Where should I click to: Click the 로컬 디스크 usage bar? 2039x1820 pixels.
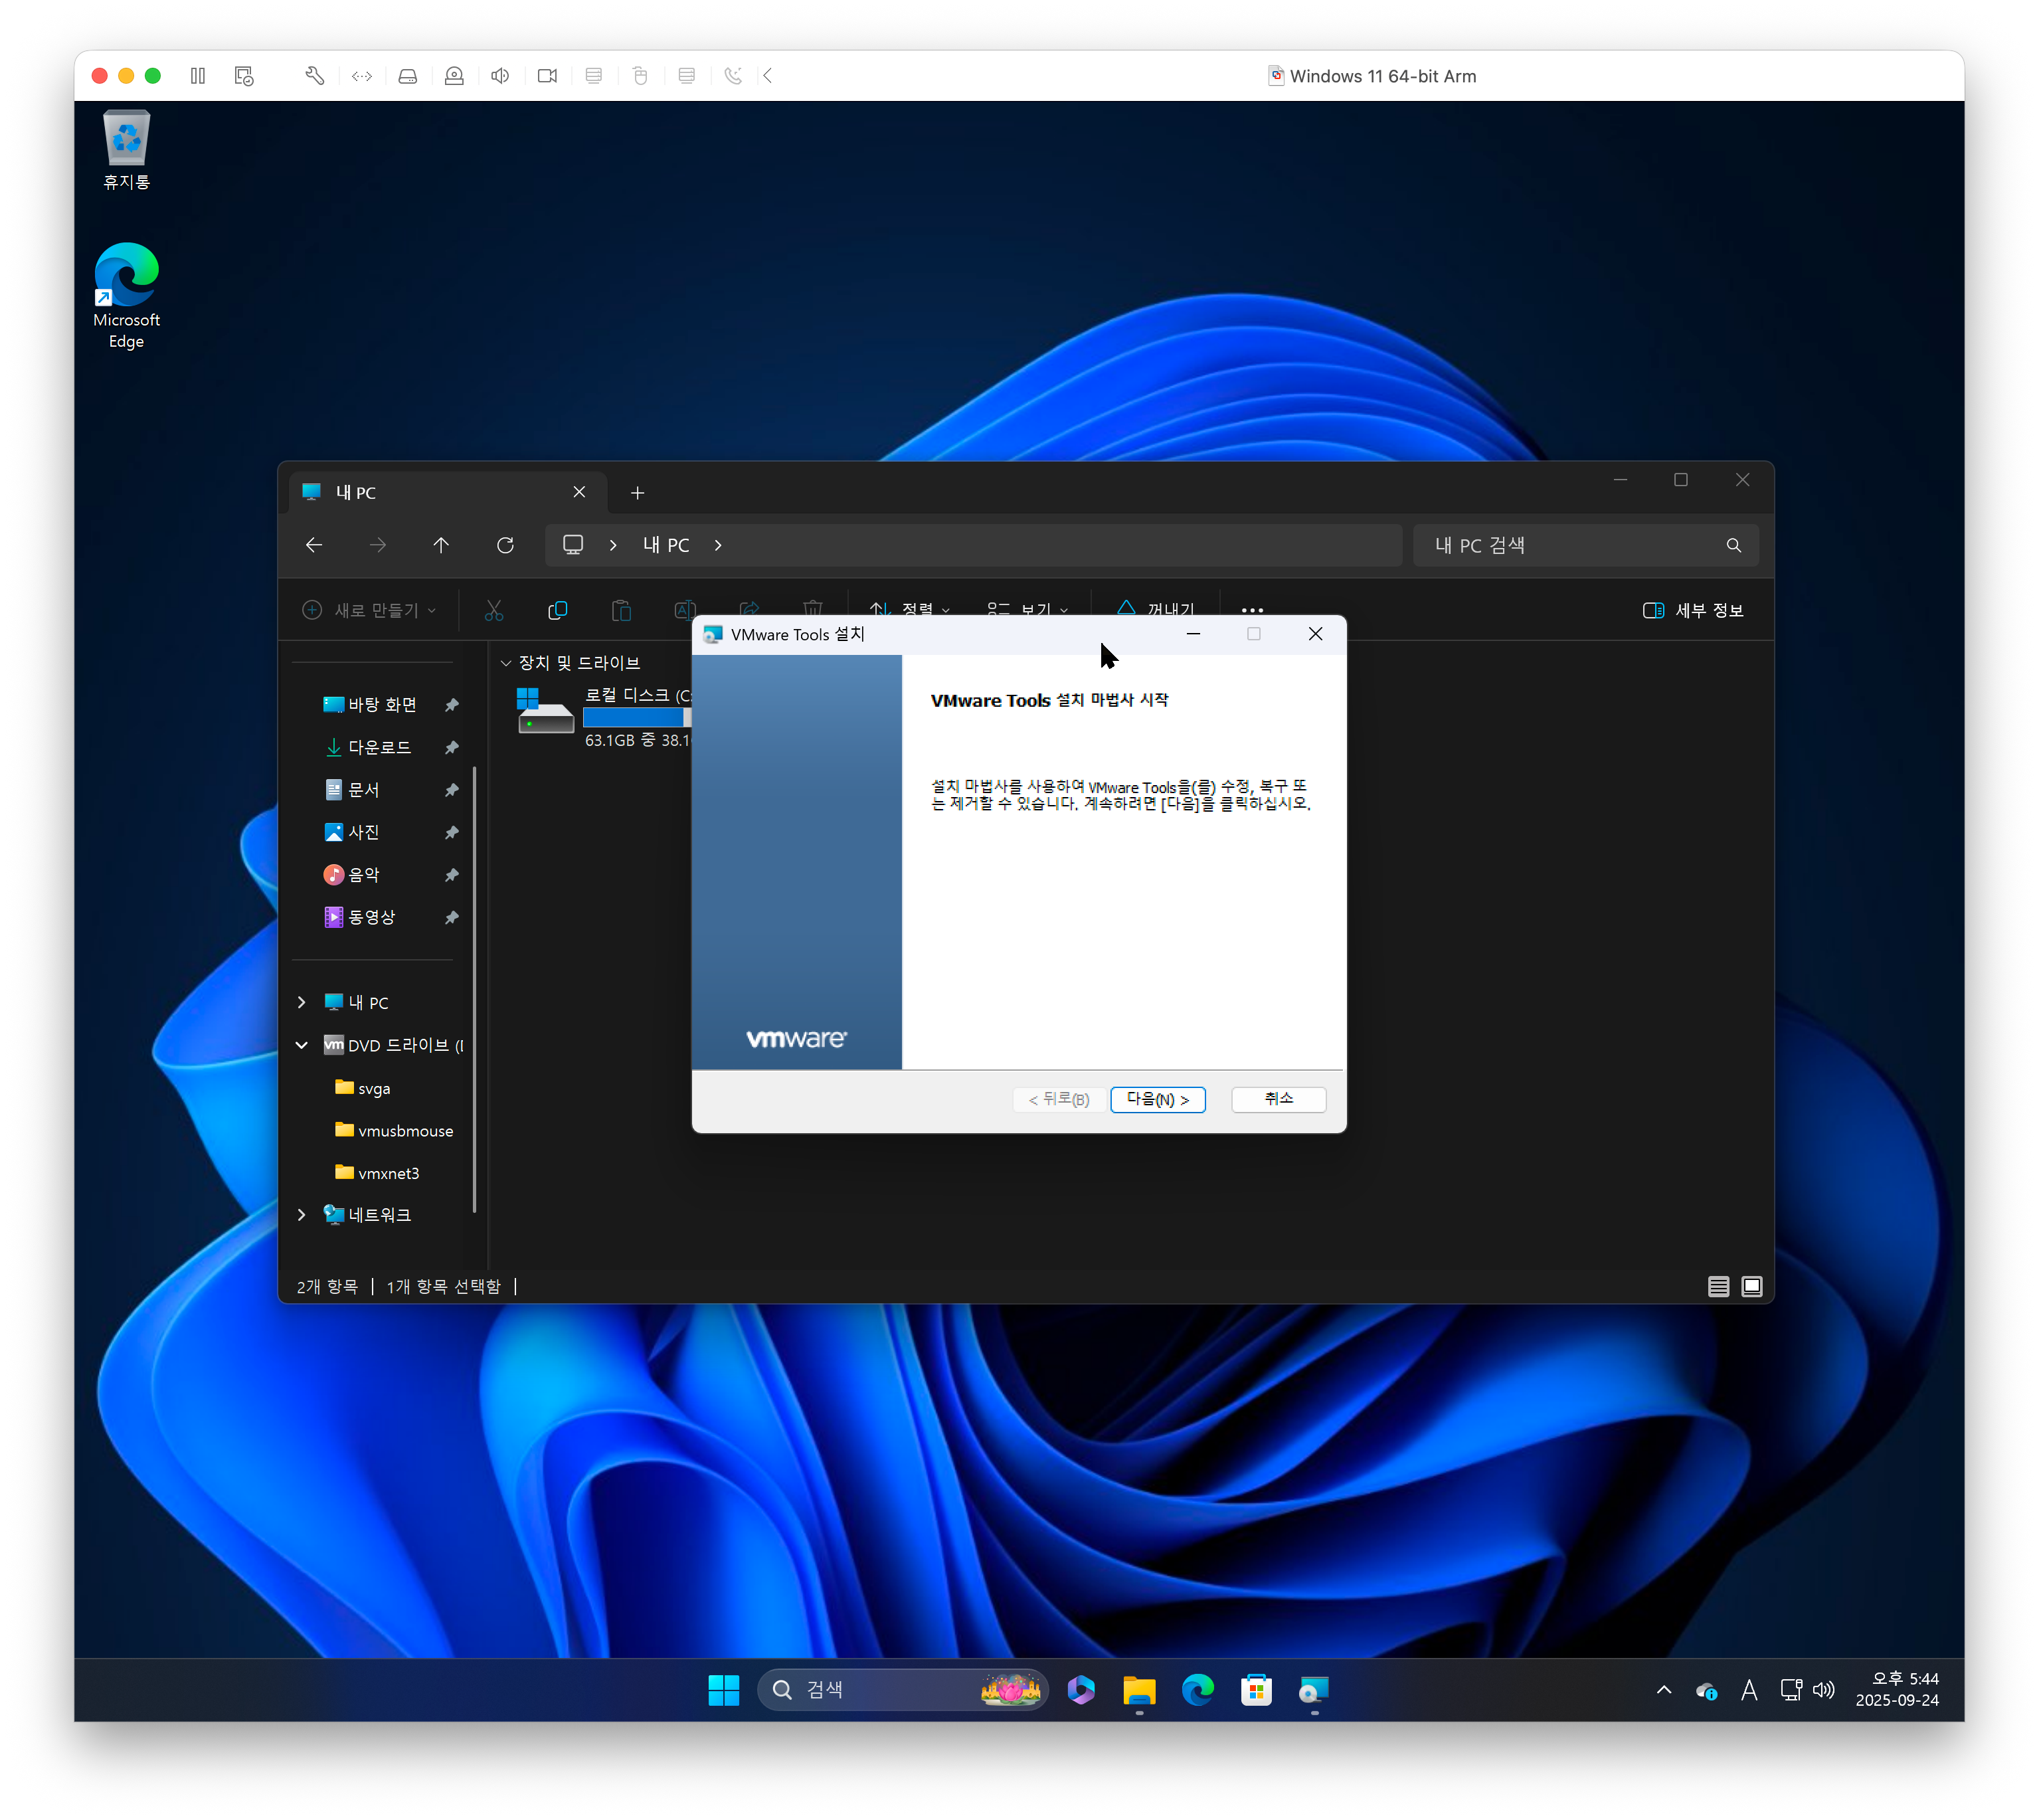click(637, 718)
